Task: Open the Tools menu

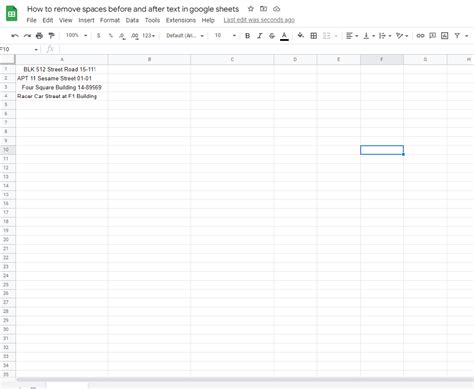Action: (x=152, y=20)
